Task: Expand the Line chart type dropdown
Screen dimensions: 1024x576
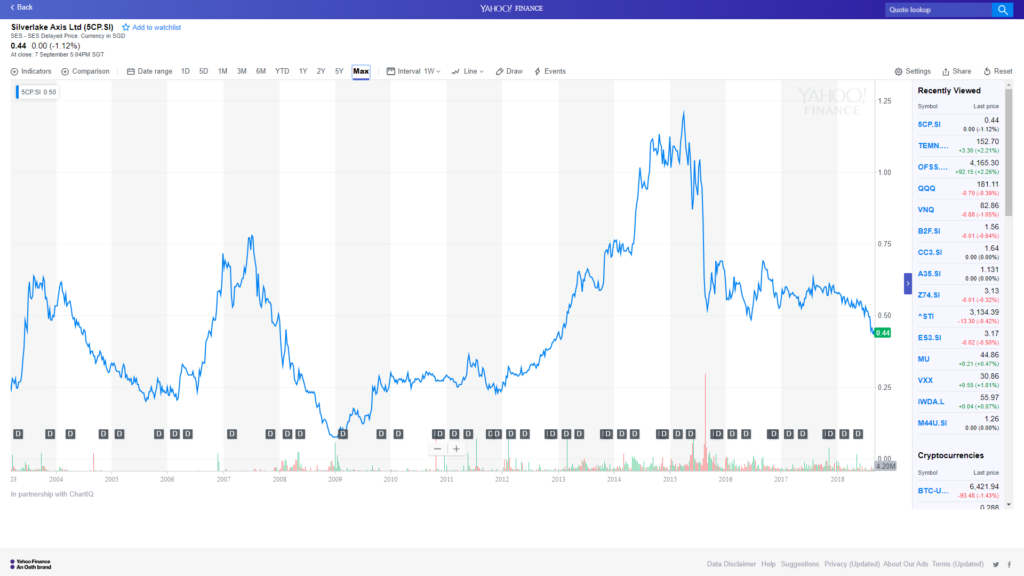Action: pyautogui.click(x=468, y=71)
